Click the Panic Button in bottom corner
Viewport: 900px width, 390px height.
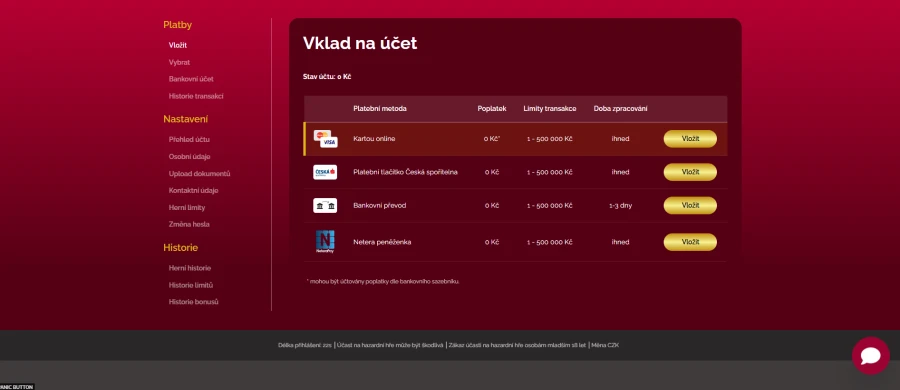point(17,387)
